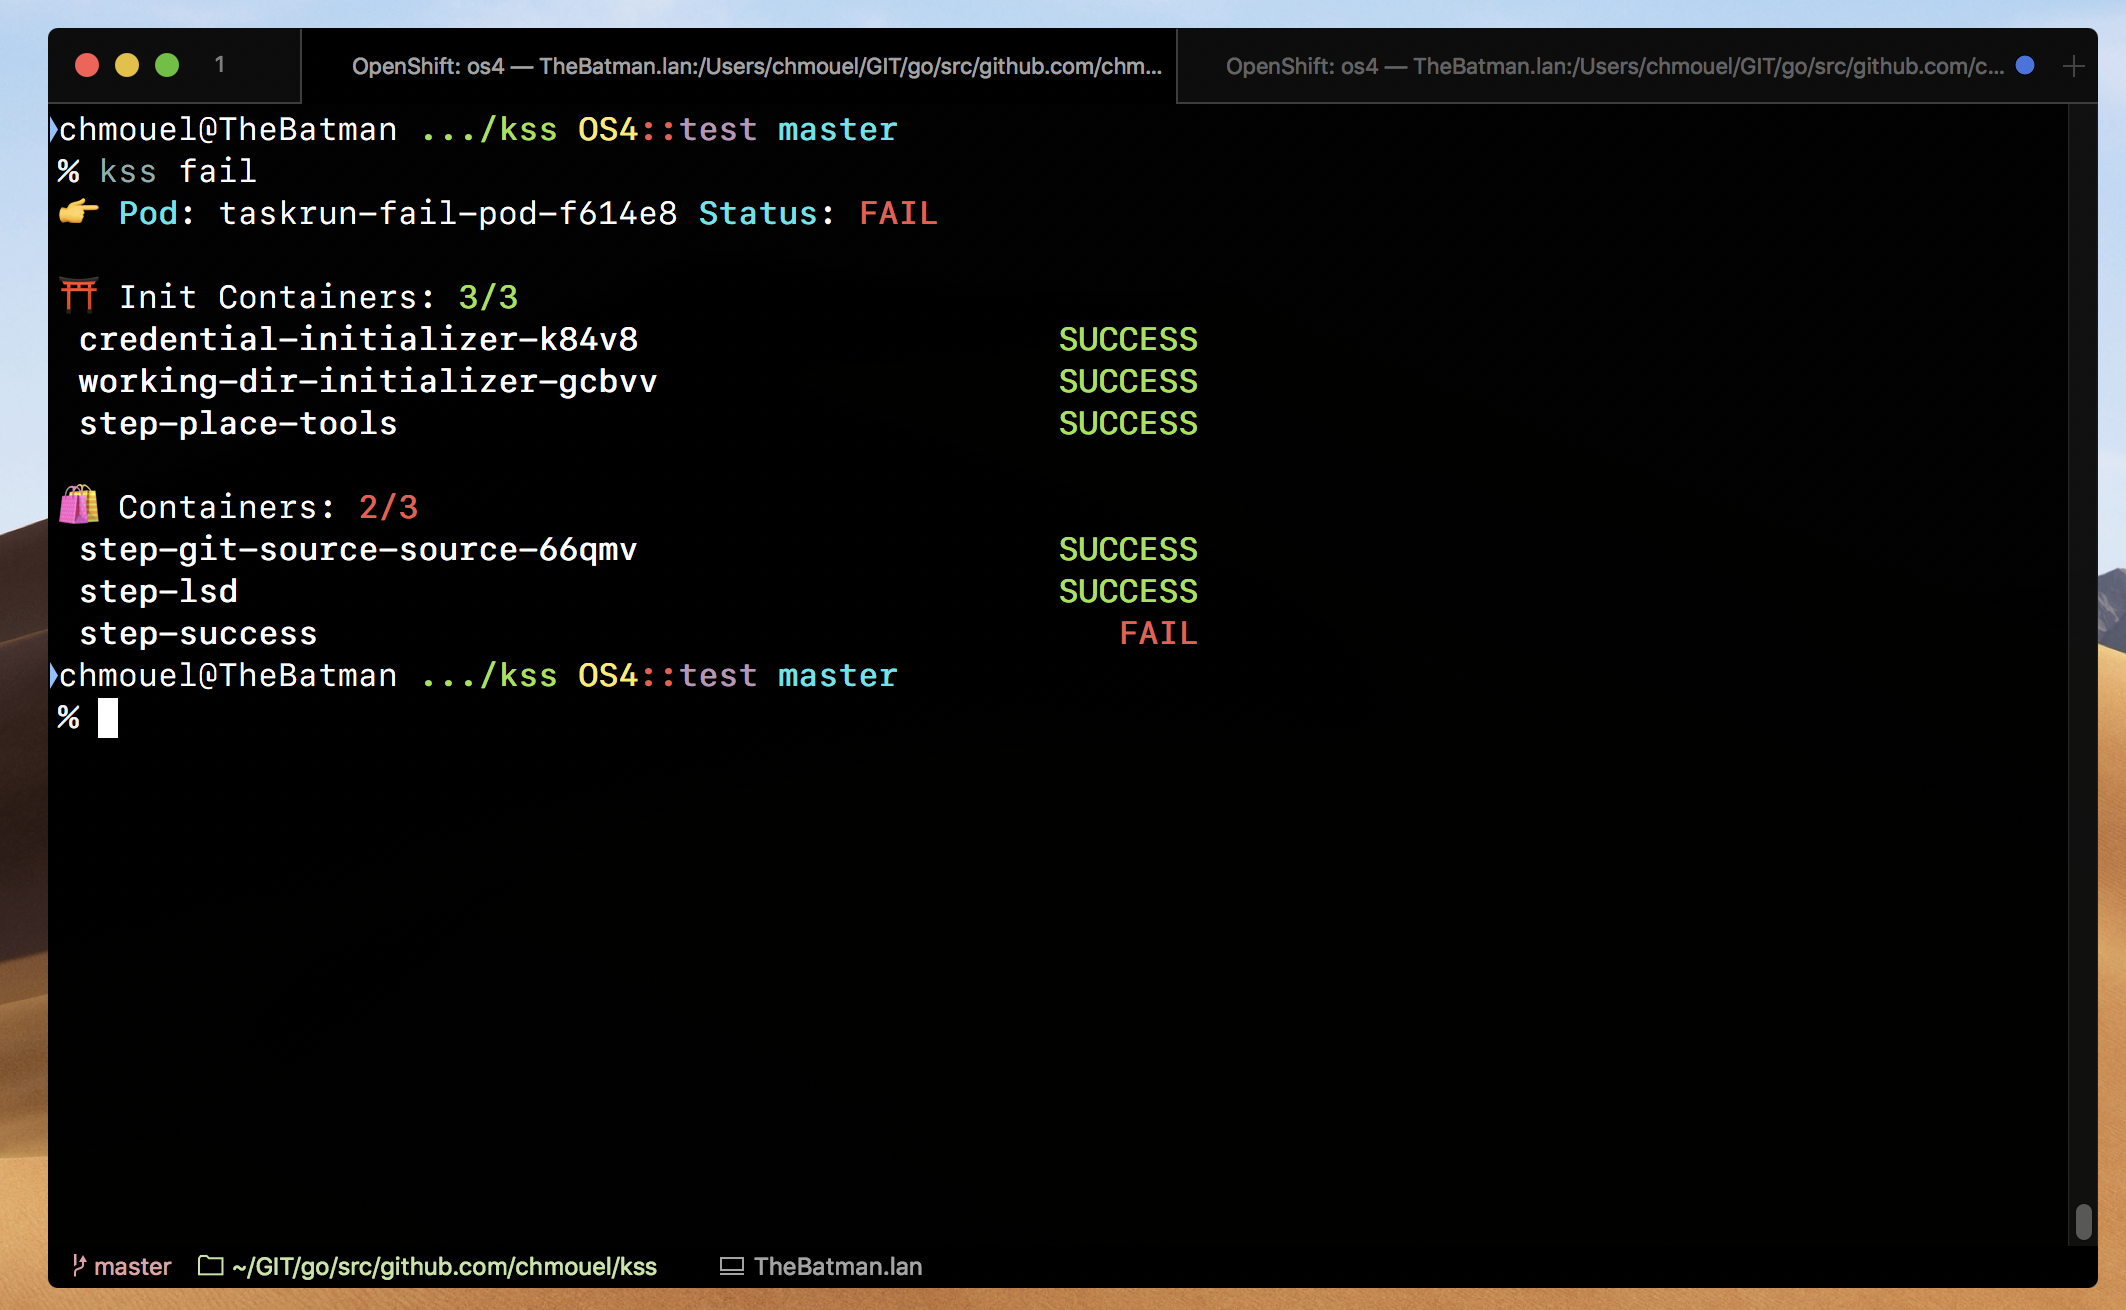Click the green window zoom button
The width and height of the screenshot is (2126, 1310).
167,66
